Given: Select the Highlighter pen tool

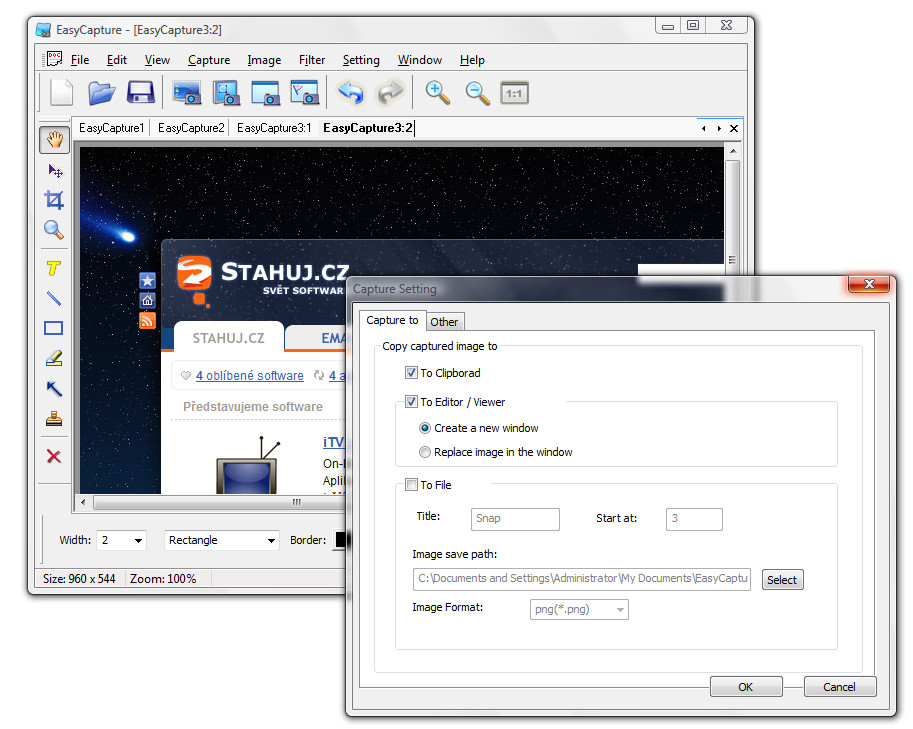Looking at the screenshot, I should [x=54, y=358].
